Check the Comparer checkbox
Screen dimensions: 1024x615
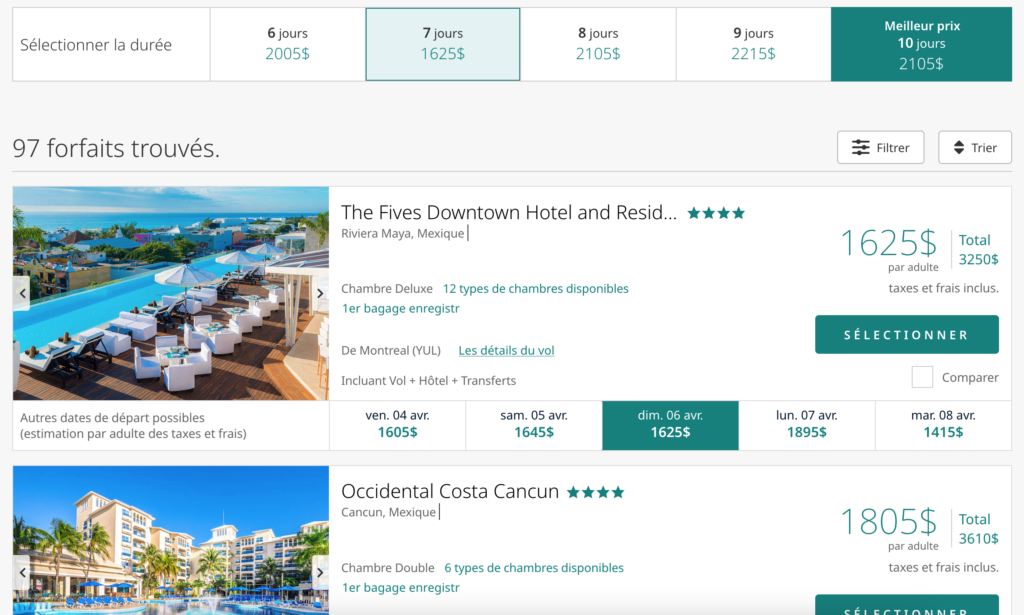click(x=922, y=377)
